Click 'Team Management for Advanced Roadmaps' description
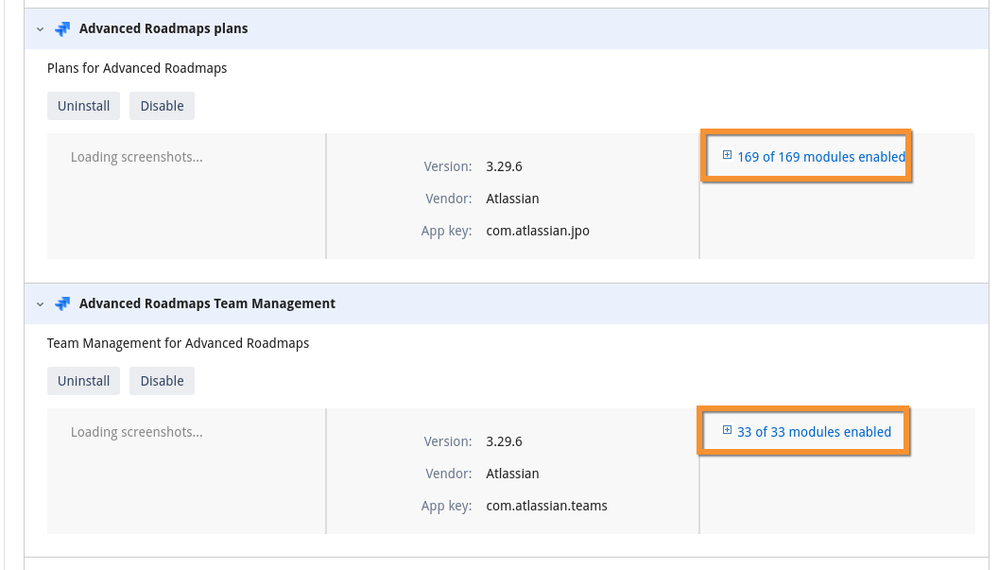 [178, 343]
